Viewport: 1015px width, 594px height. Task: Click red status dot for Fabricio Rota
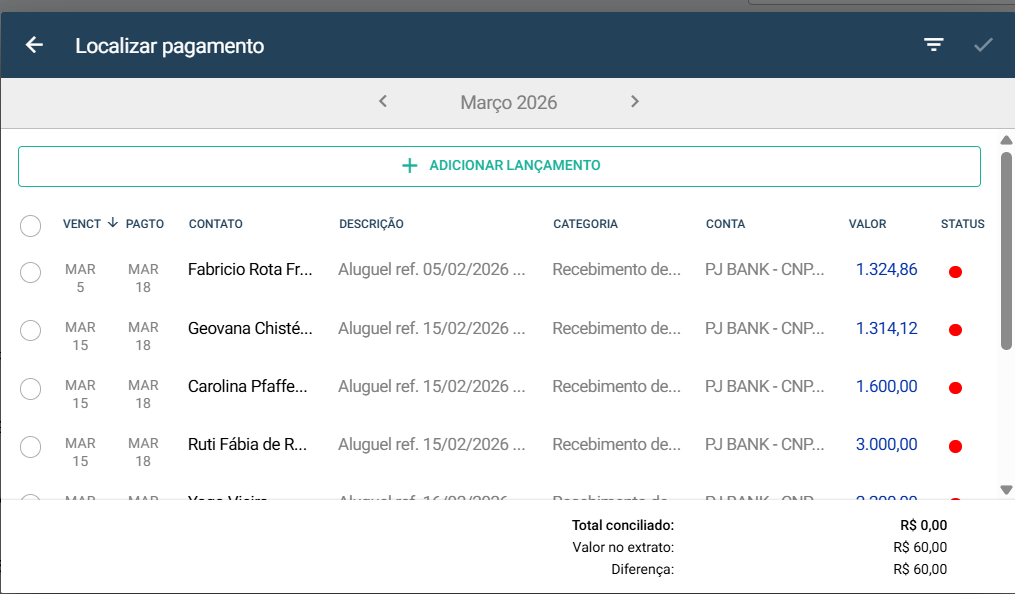955,272
